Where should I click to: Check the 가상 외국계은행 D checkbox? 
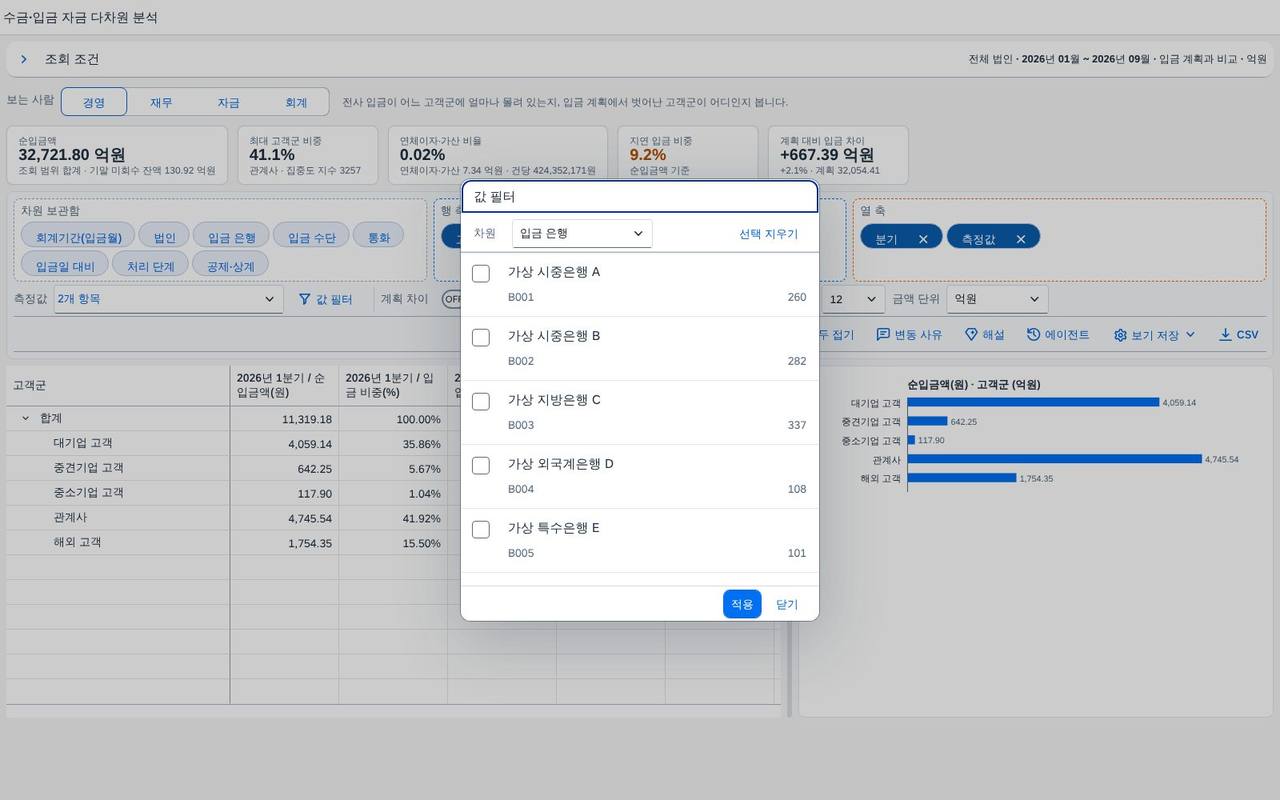coord(481,465)
